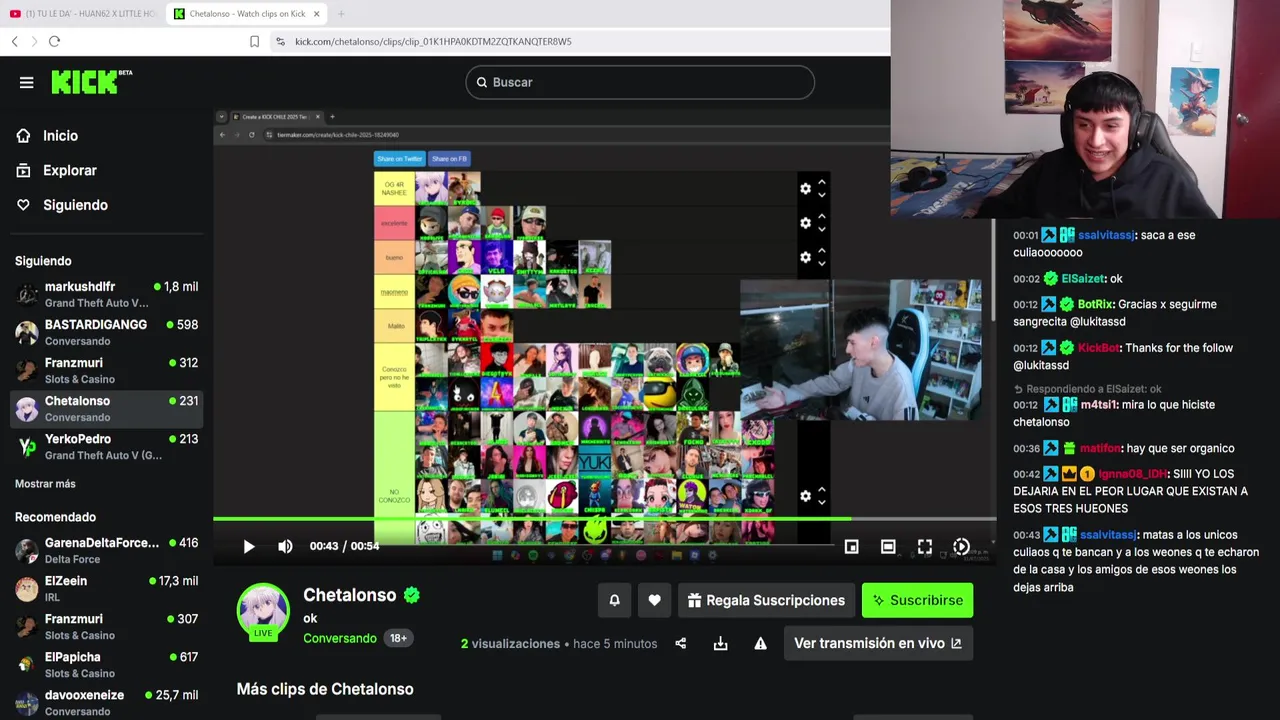Open ElZeein recommended channel
Screen dimensions: 1280x720
coord(107,588)
